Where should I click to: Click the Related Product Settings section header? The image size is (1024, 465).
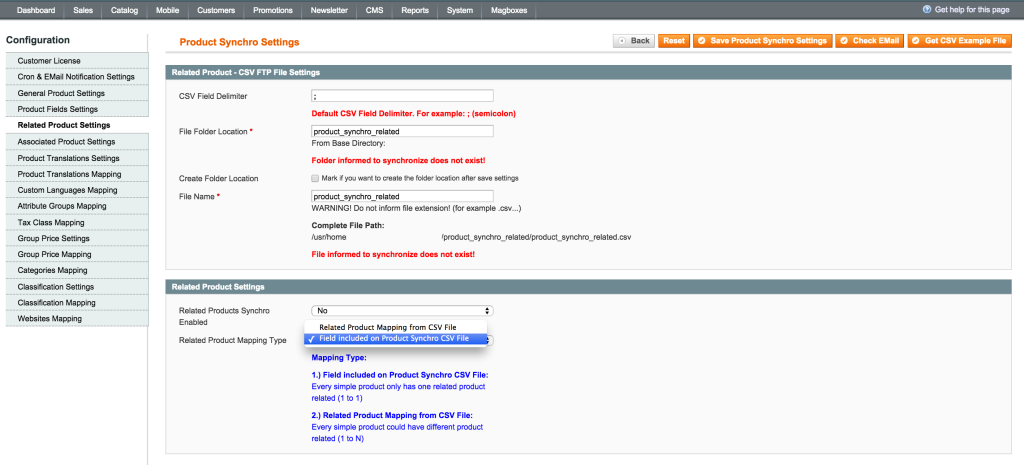[588, 287]
